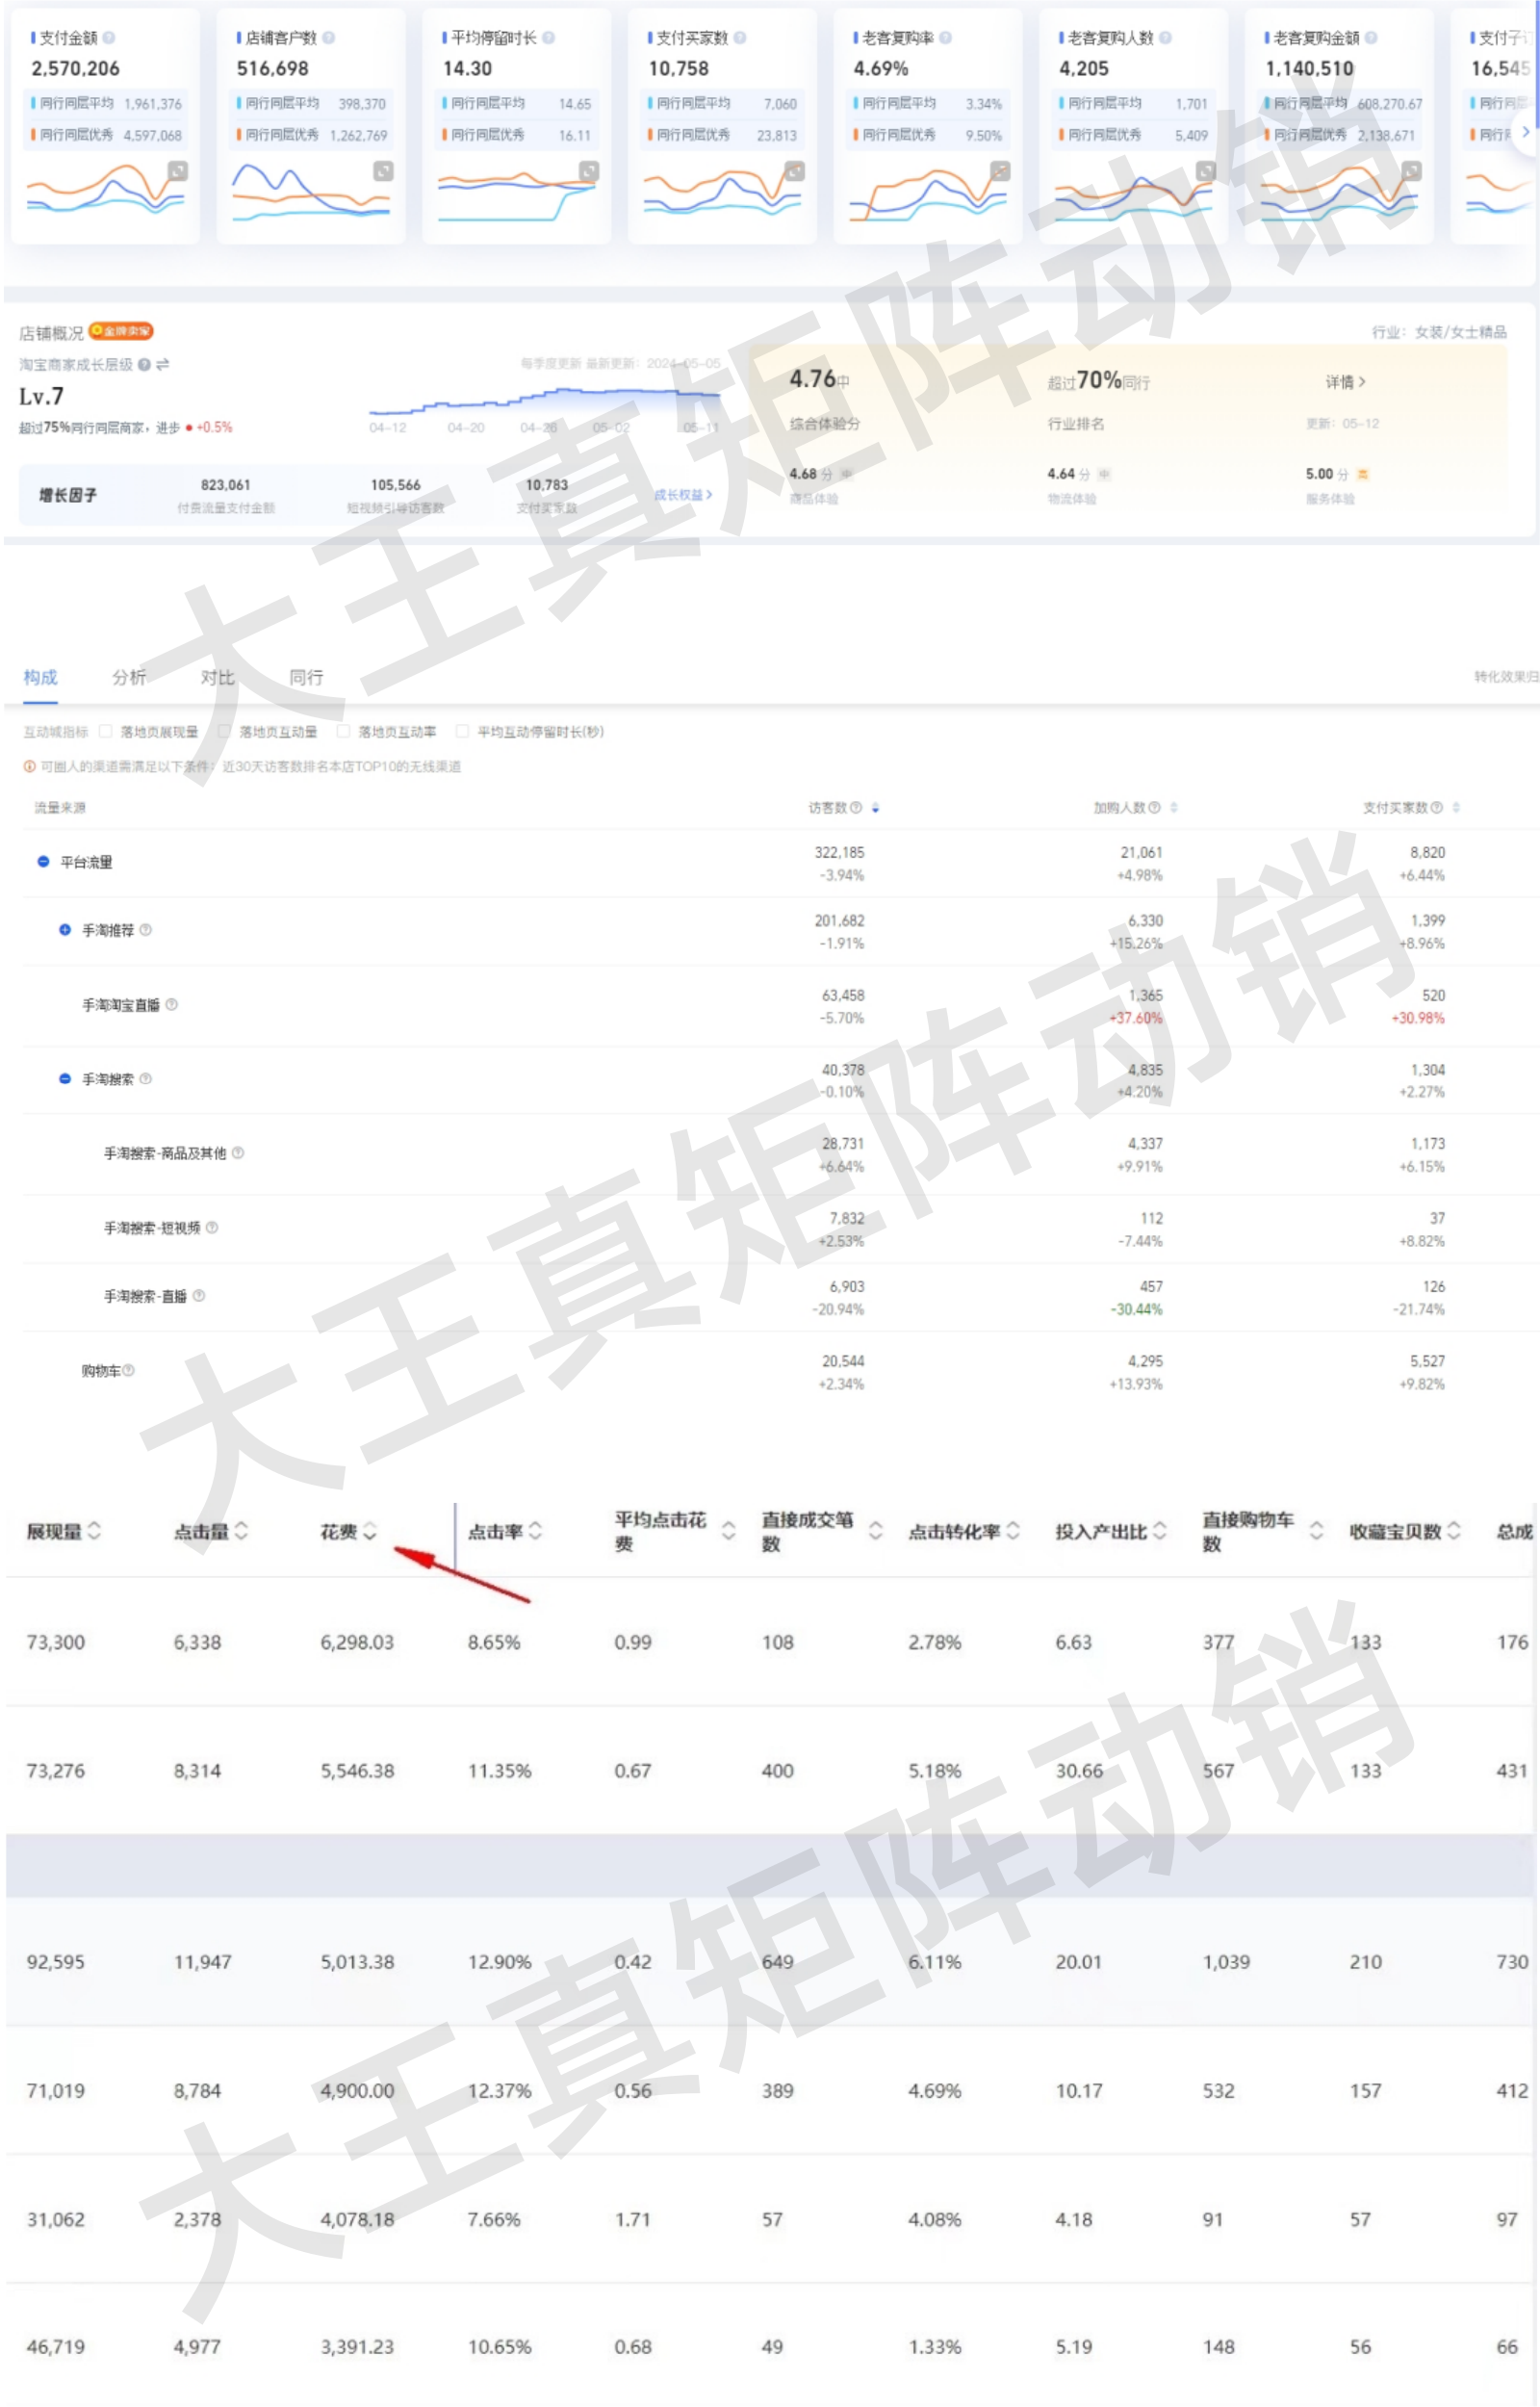The width and height of the screenshot is (1540, 2407).
Task: Check the 落地页互动率 checkbox
Action: [343, 732]
